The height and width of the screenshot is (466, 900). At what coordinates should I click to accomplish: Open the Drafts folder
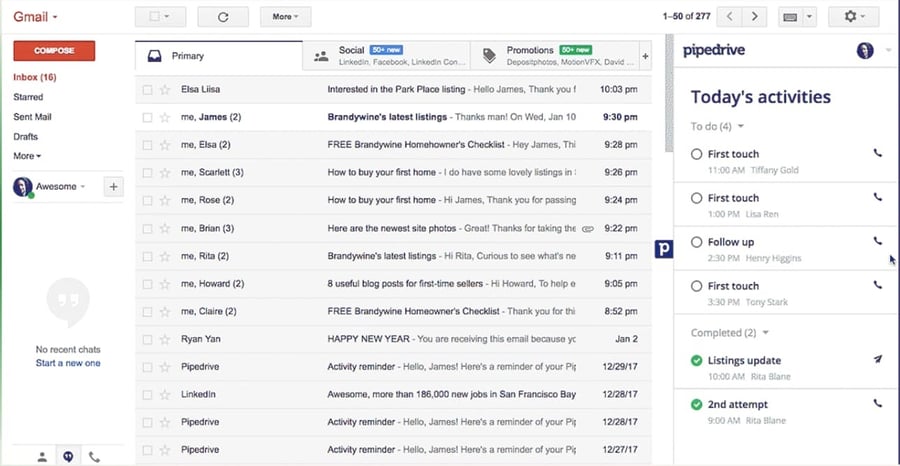[25, 137]
